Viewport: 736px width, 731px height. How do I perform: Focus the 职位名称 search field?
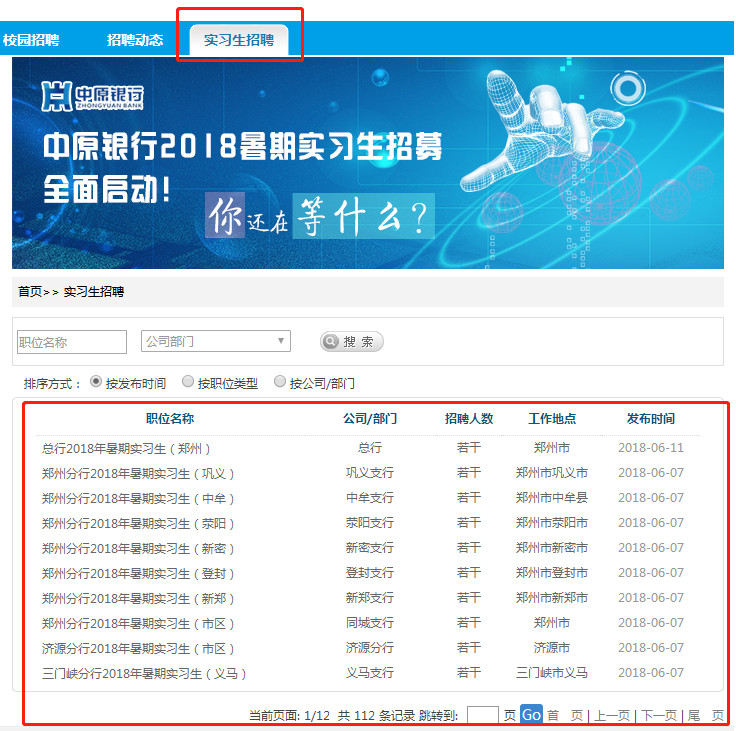point(72,342)
